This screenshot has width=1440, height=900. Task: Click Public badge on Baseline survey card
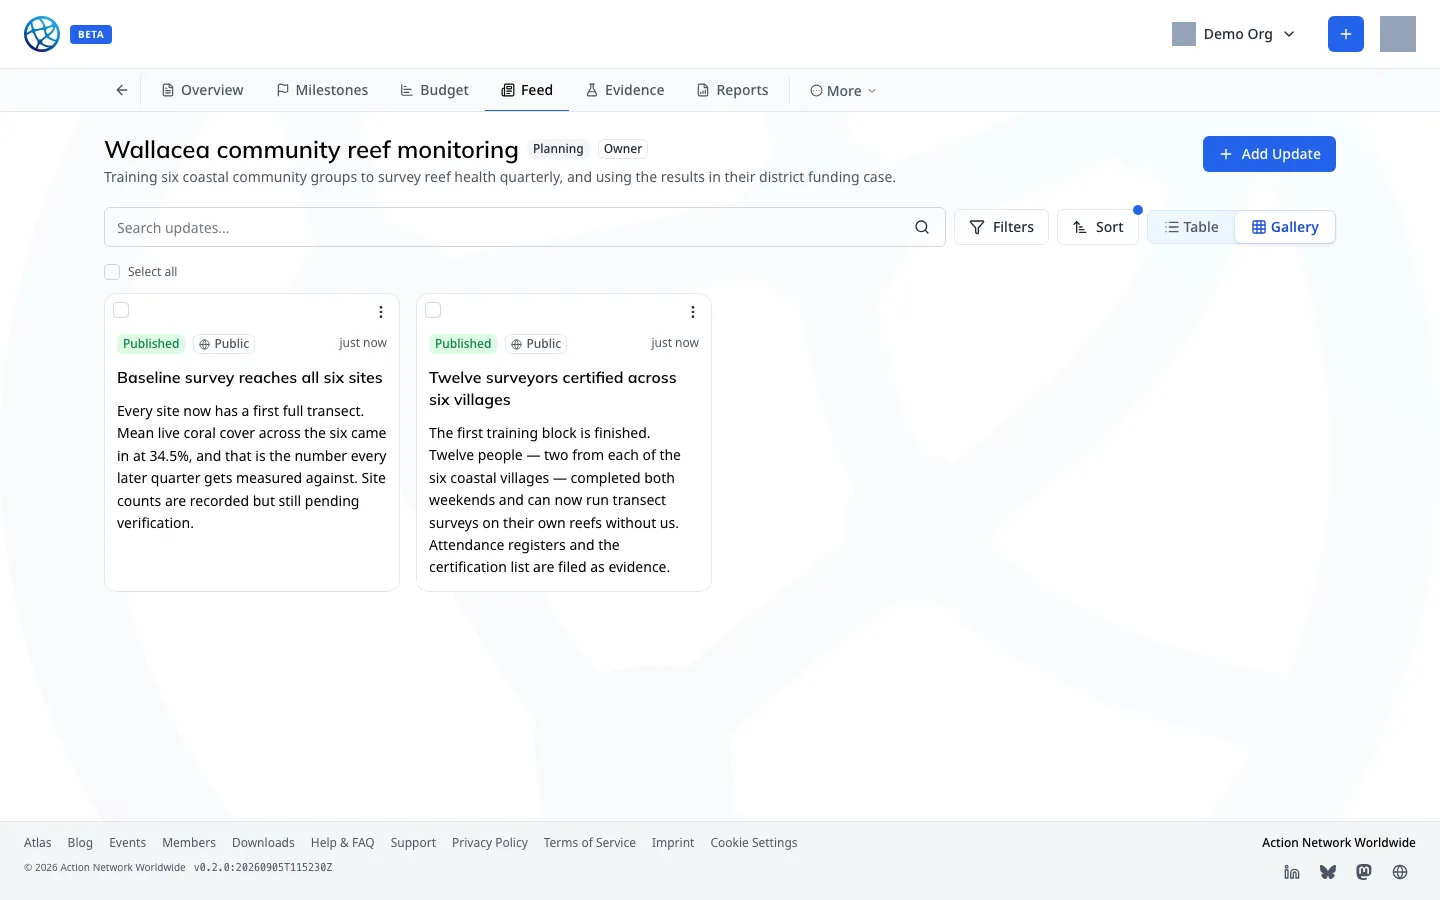point(224,344)
